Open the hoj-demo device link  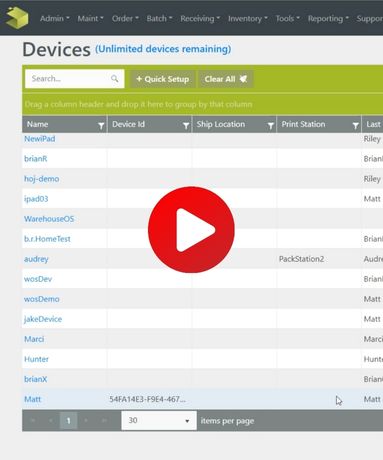tap(42, 179)
